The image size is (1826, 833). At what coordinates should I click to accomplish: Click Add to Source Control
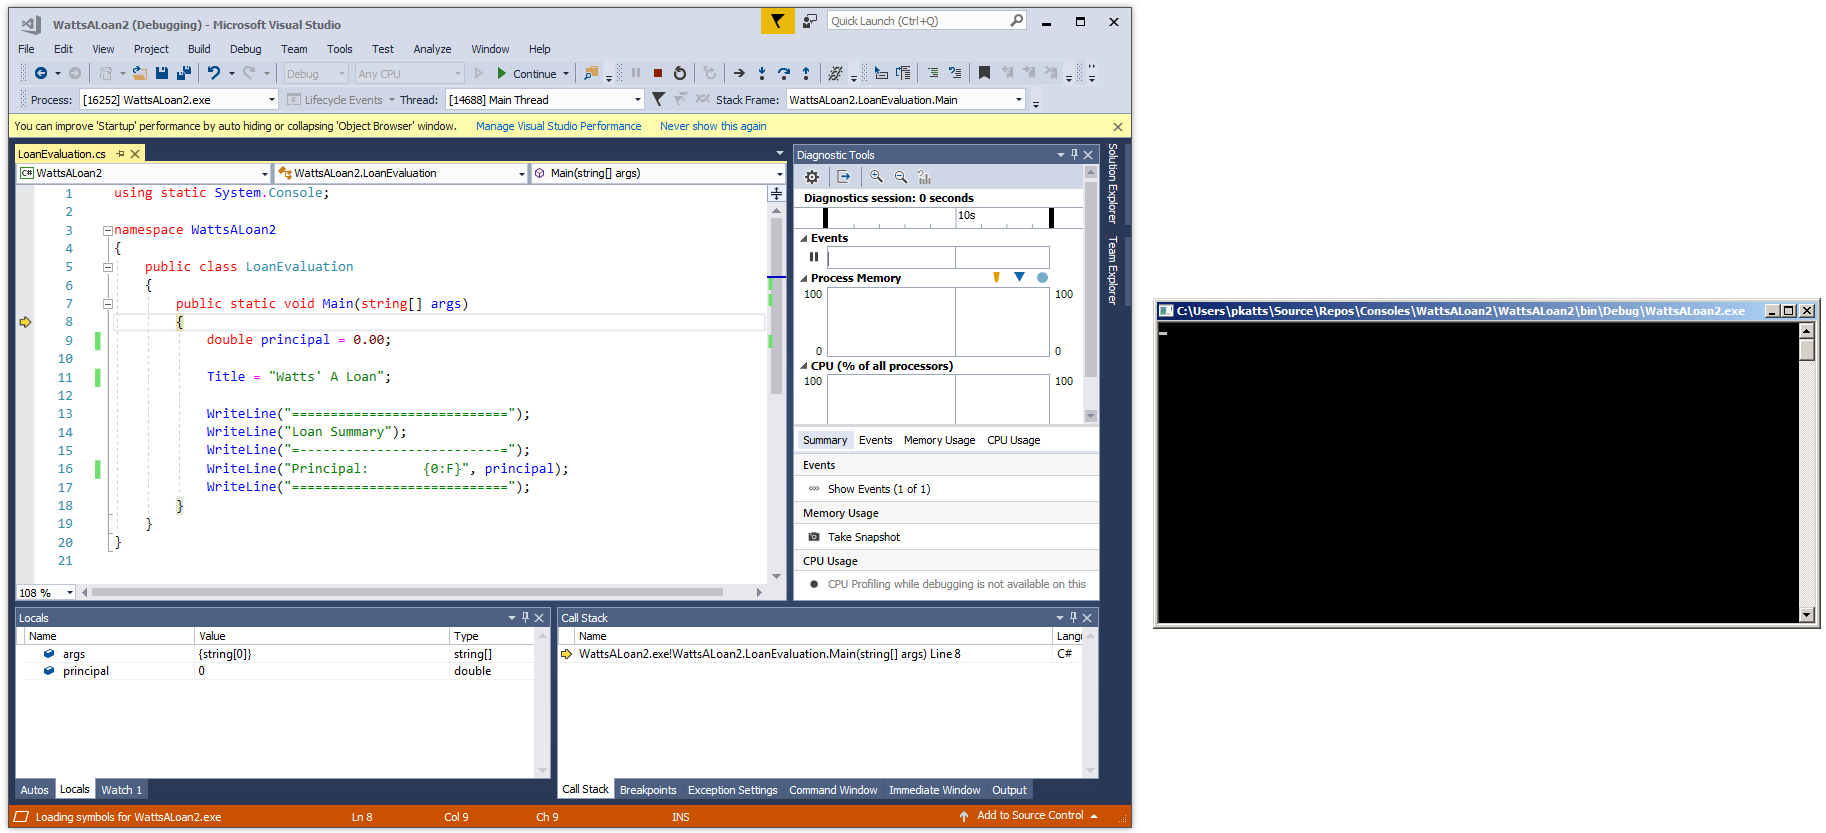tap(1030, 816)
